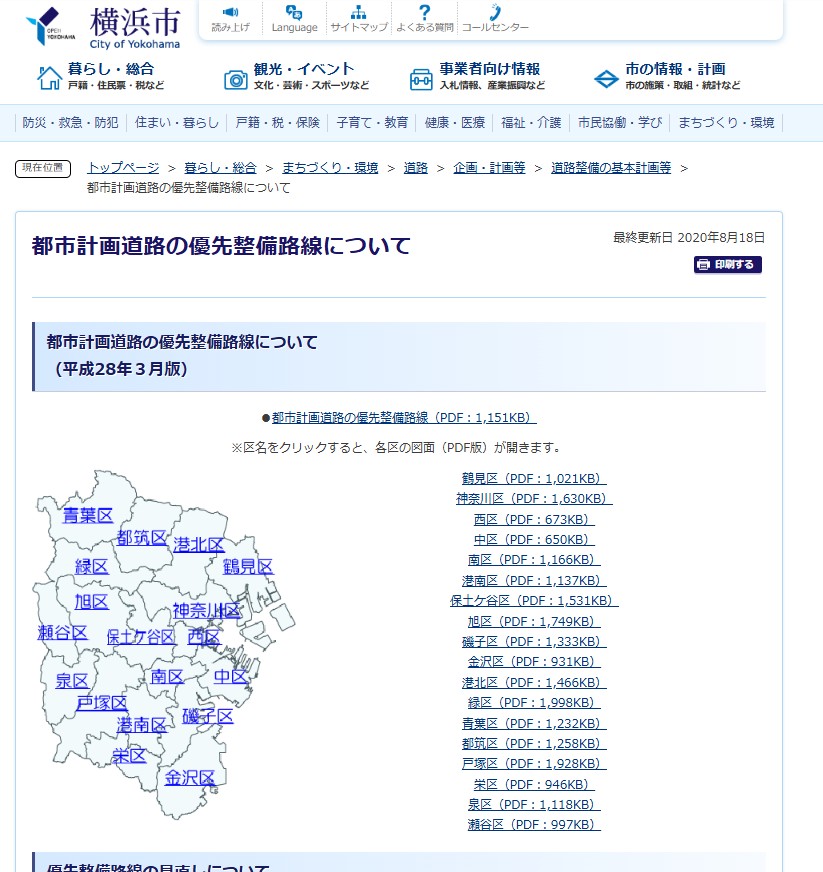Click the よくある質問 question mark icon
Viewport: 823px width, 872px height.
(x=424, y=13)
